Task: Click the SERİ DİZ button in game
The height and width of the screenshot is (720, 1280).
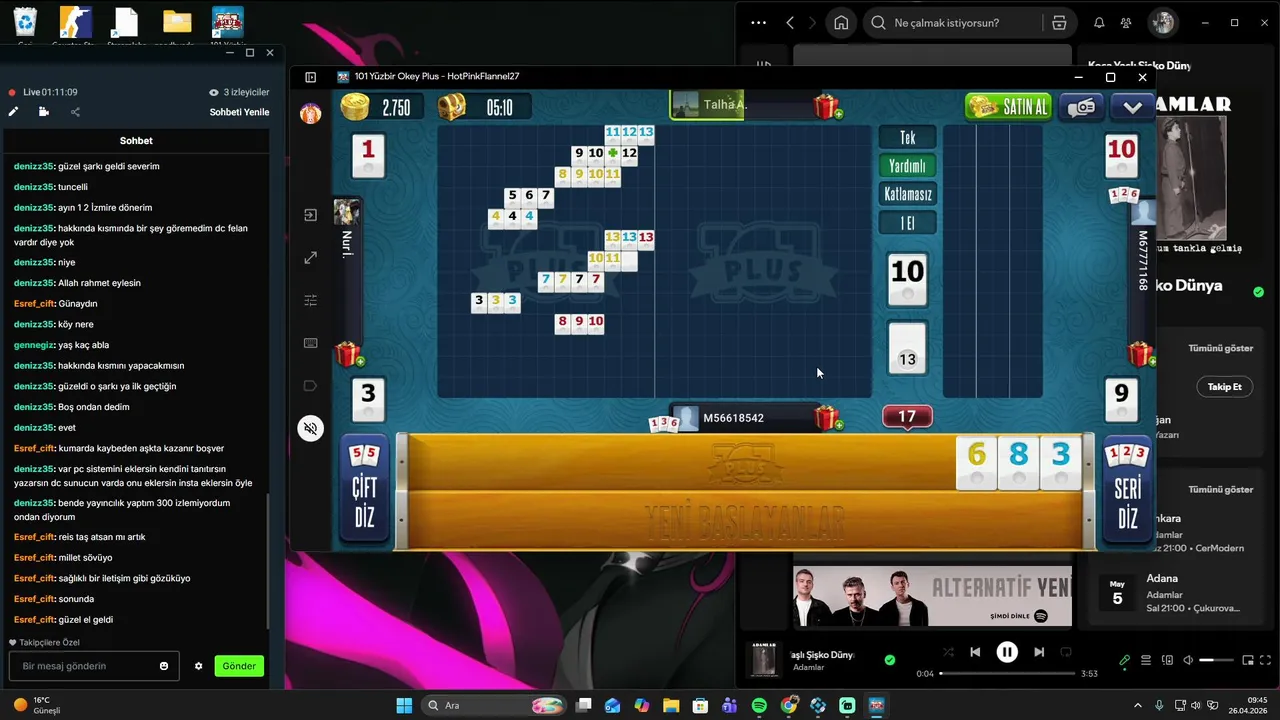Action: coord(1127,488)
